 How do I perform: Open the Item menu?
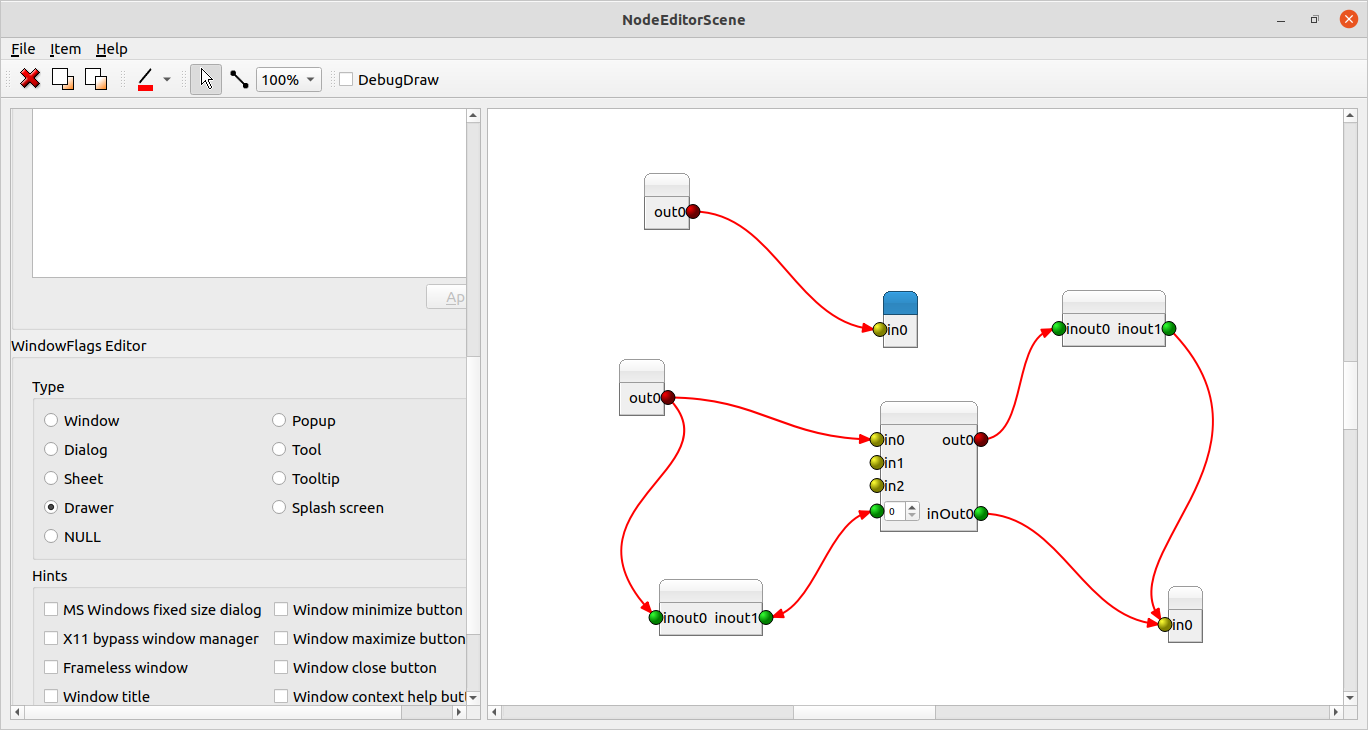coord(66,48)
